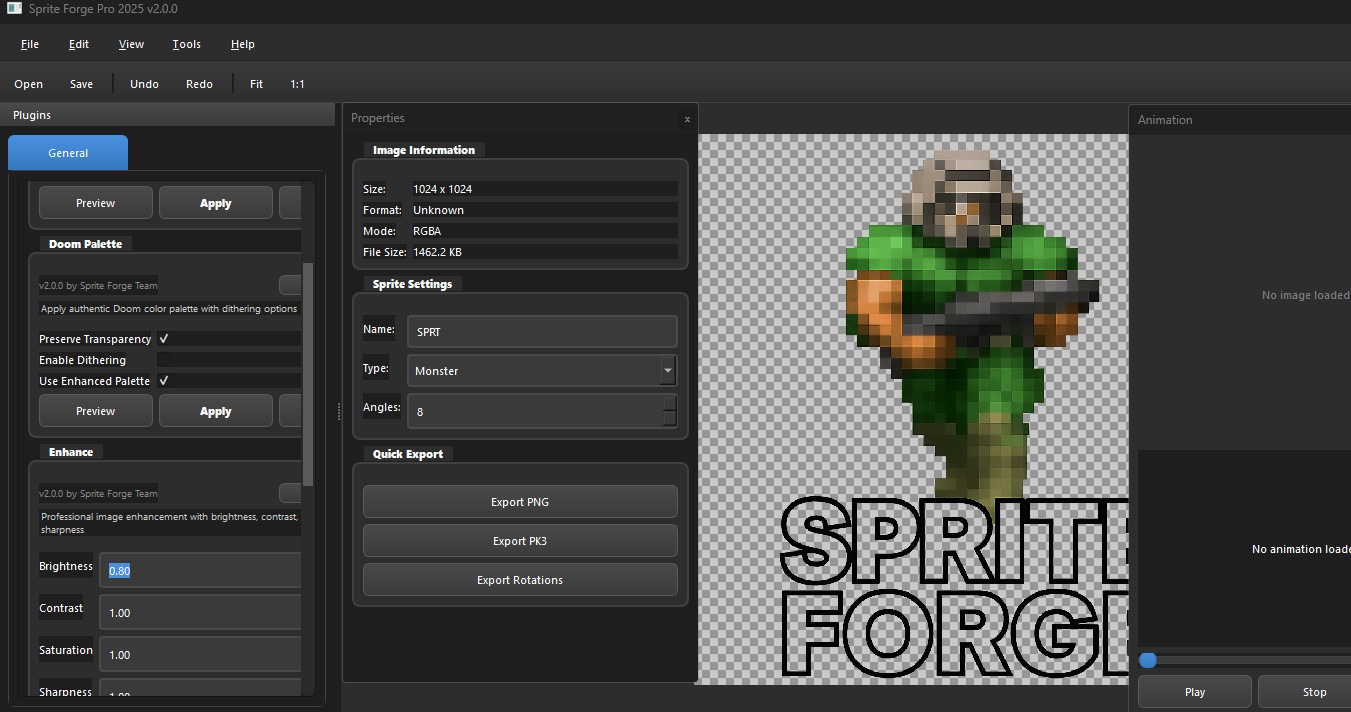
Task: Play the animation
Action: (1195, 692)
